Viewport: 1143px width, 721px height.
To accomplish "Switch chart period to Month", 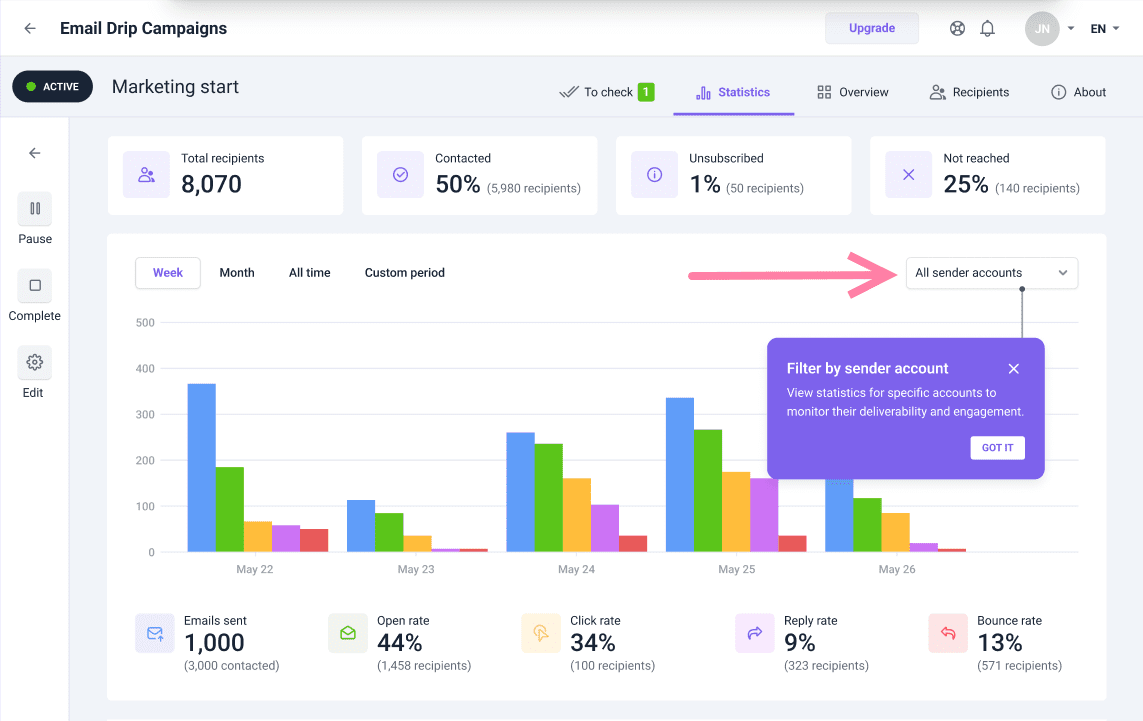I will point(237,273).
